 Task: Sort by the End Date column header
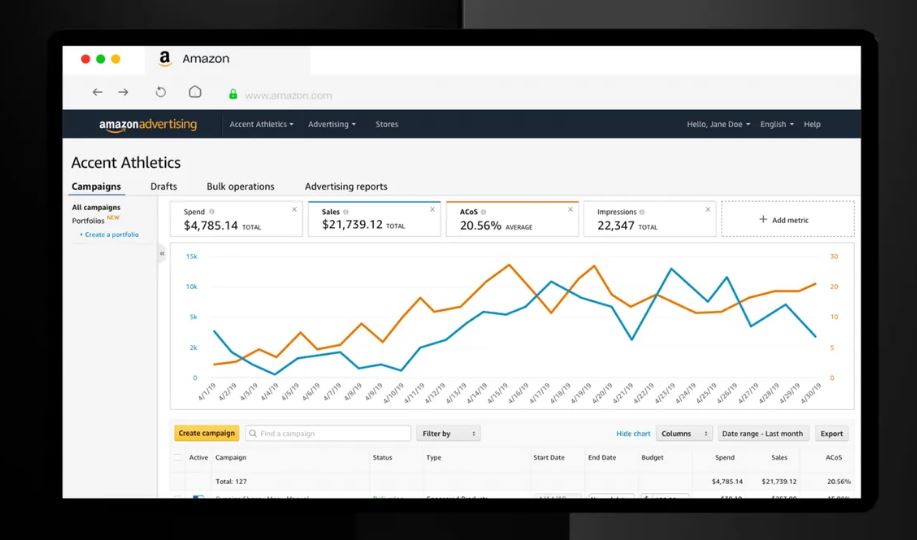coord(602,458)
